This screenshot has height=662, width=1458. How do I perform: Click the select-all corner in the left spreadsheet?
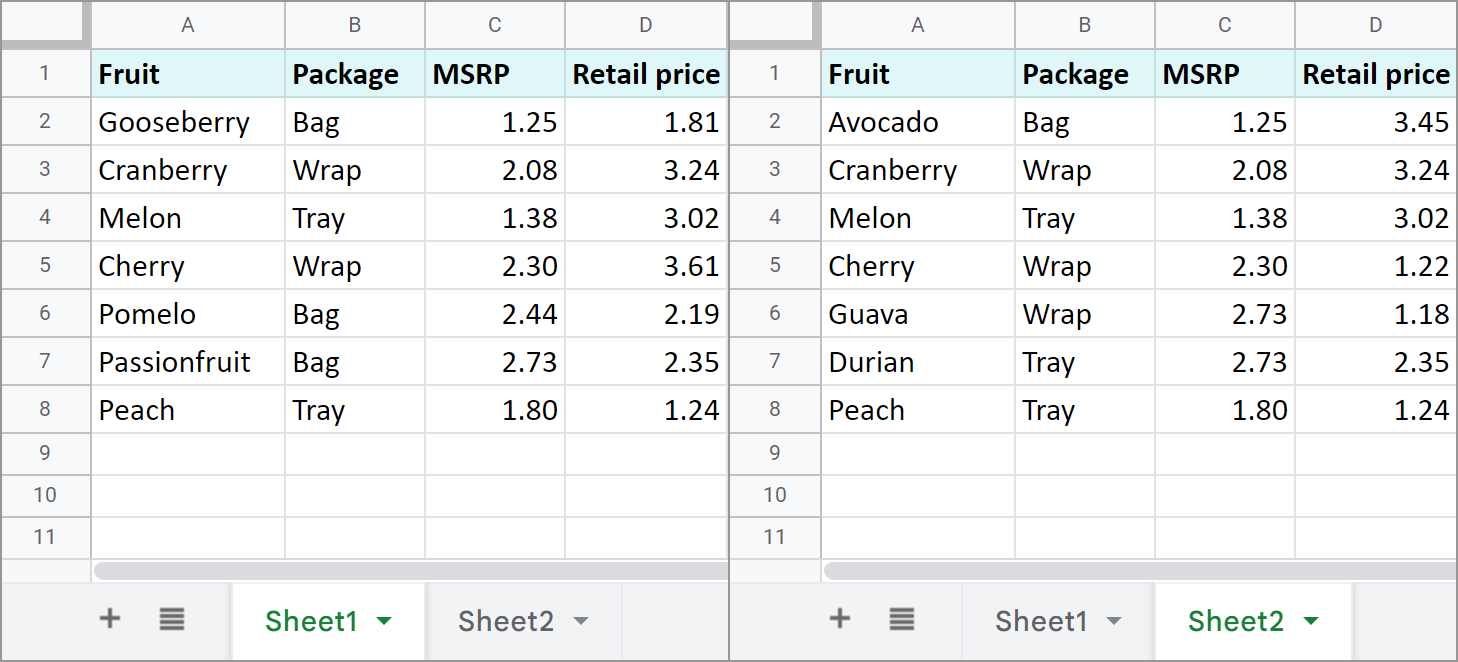click(x=46, y=24)
